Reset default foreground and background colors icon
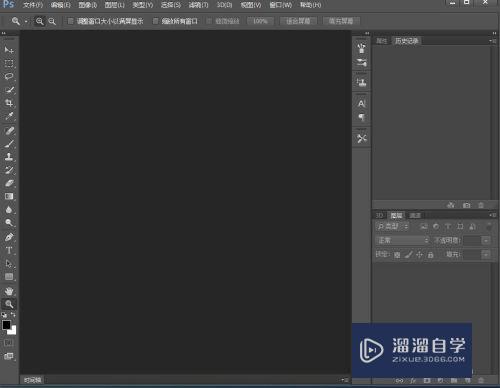 click(x=4, y=315)
